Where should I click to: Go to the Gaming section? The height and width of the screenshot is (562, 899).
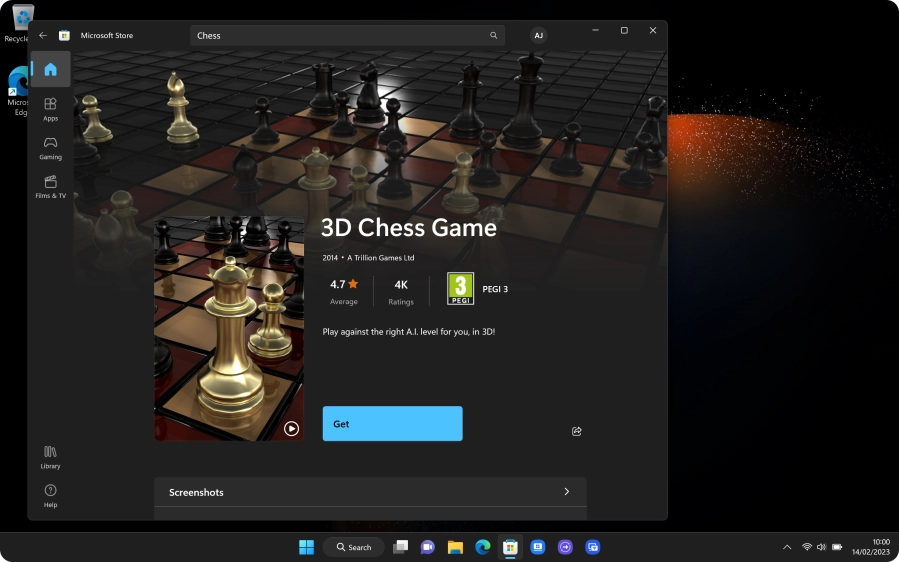coord(50,148)
